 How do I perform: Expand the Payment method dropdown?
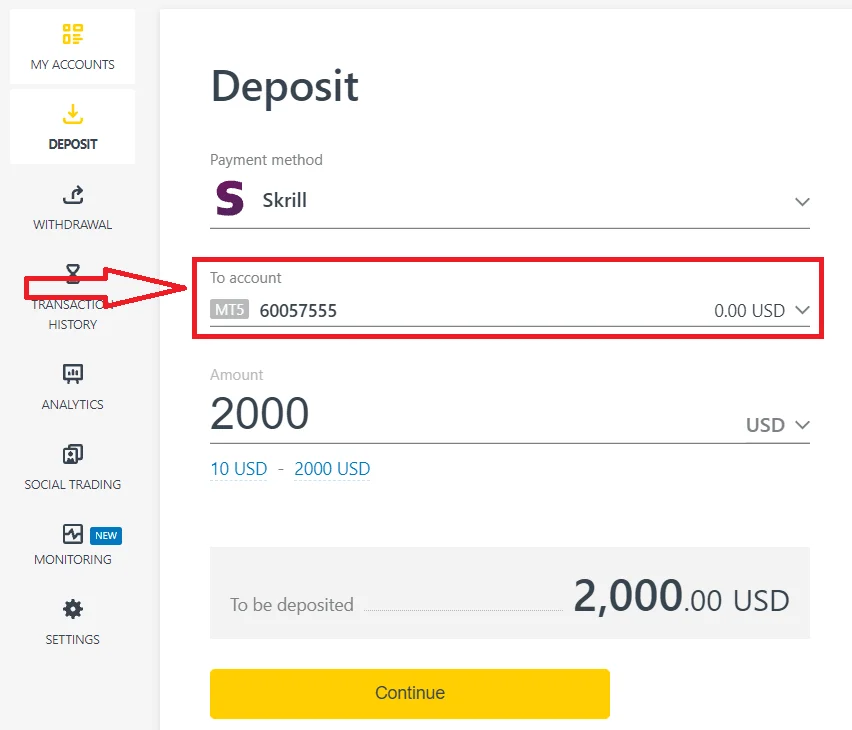(x=802, y=201)
